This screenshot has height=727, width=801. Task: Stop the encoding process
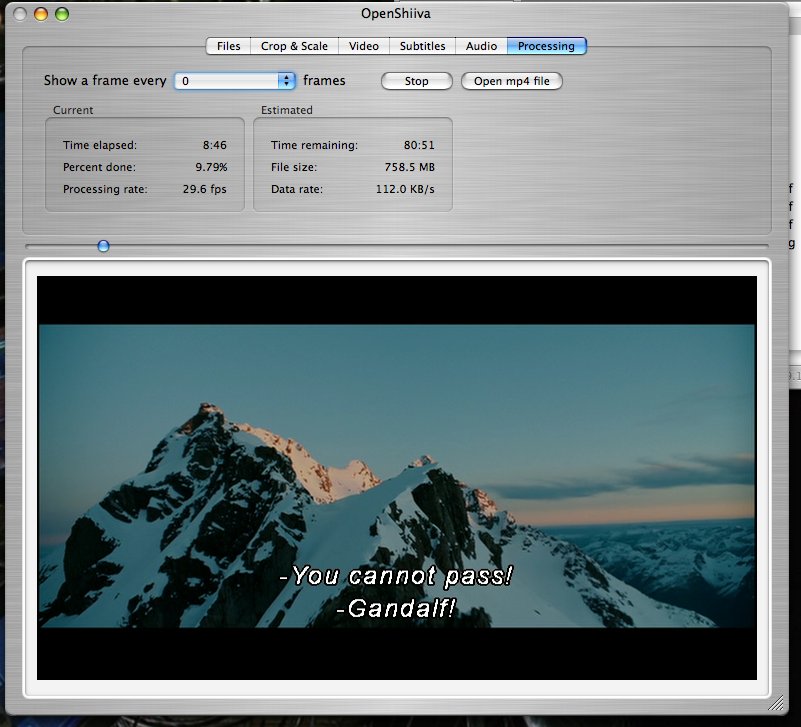click(x=416, y=81)
